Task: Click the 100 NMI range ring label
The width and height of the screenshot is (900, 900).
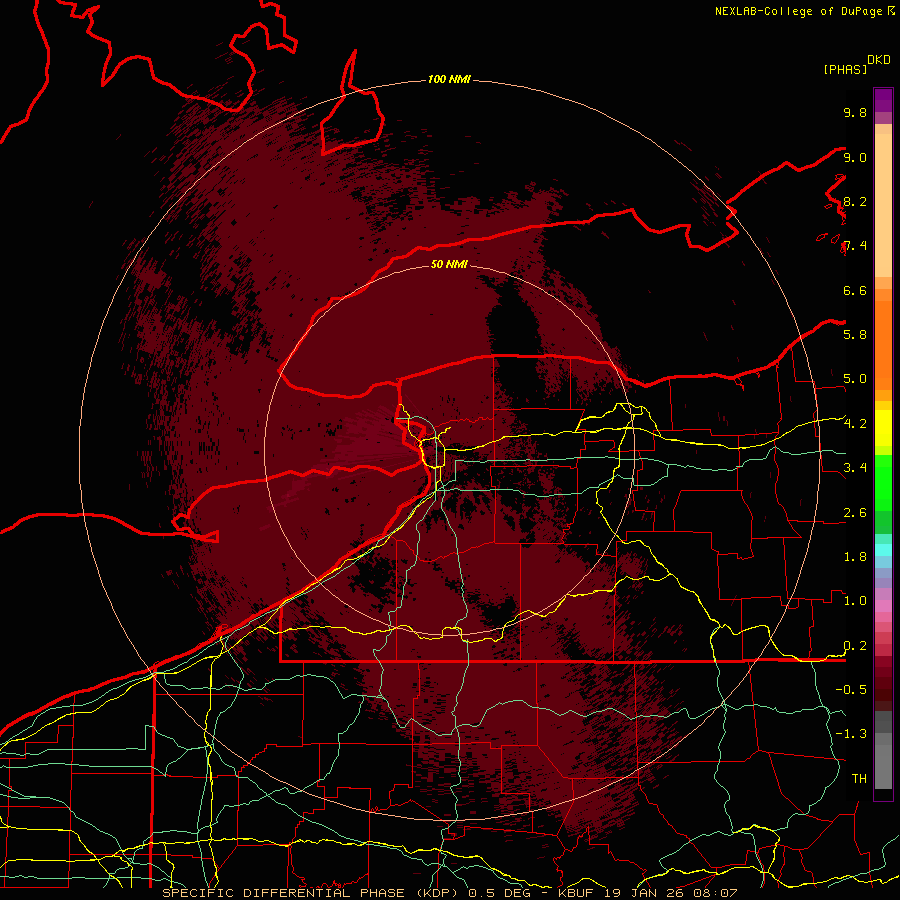Action: tap(449, 79)
